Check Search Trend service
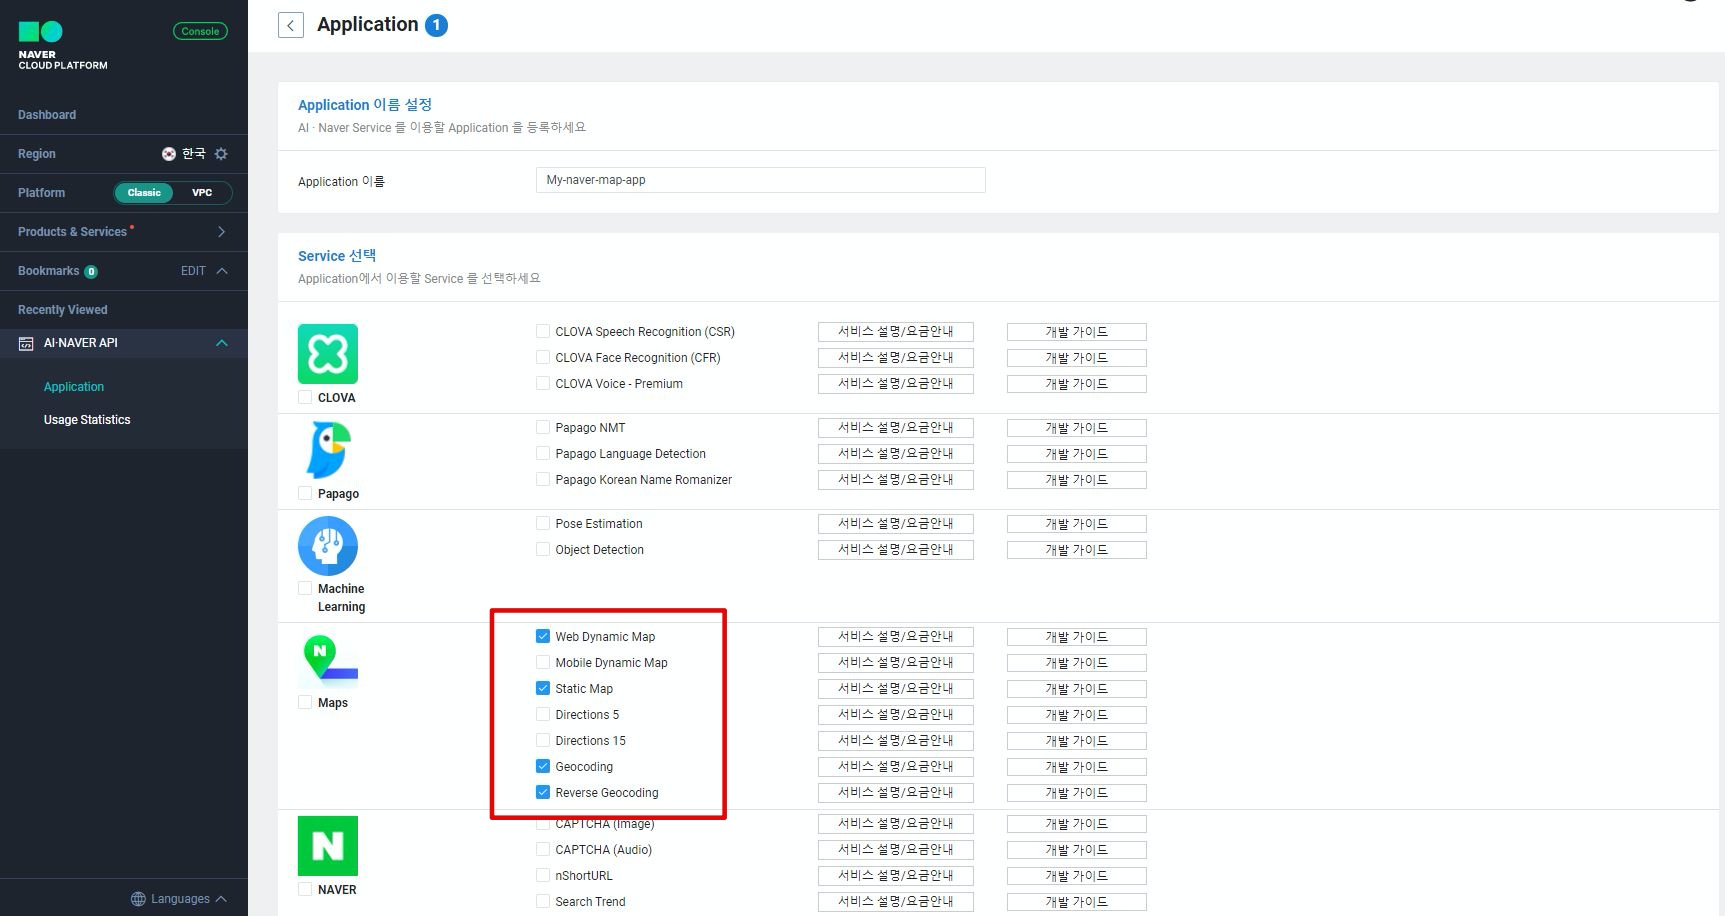 (x=543, y=901)
